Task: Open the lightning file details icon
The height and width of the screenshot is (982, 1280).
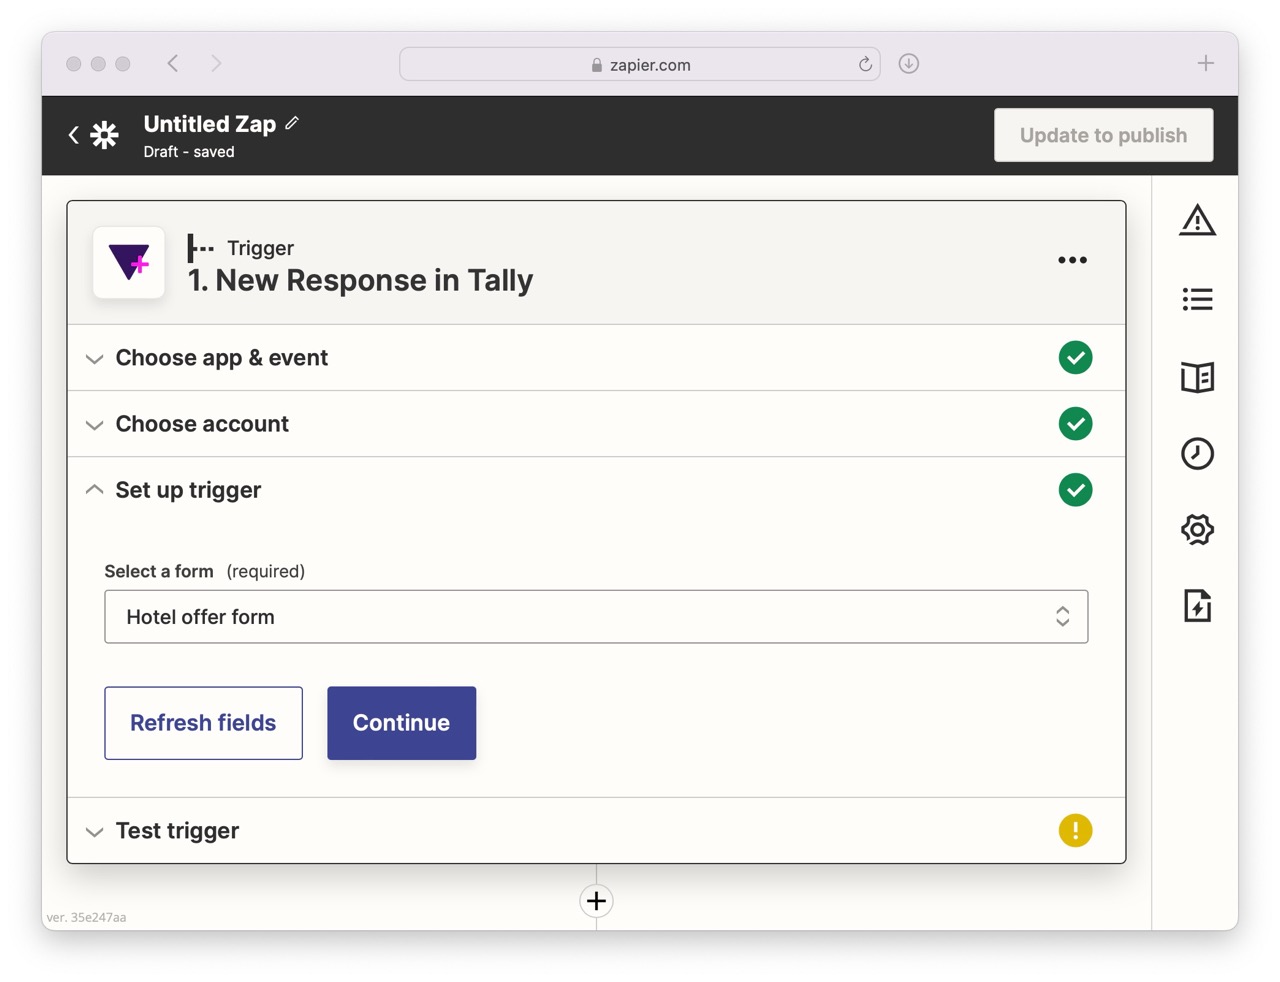Action: pos(1197,606)
